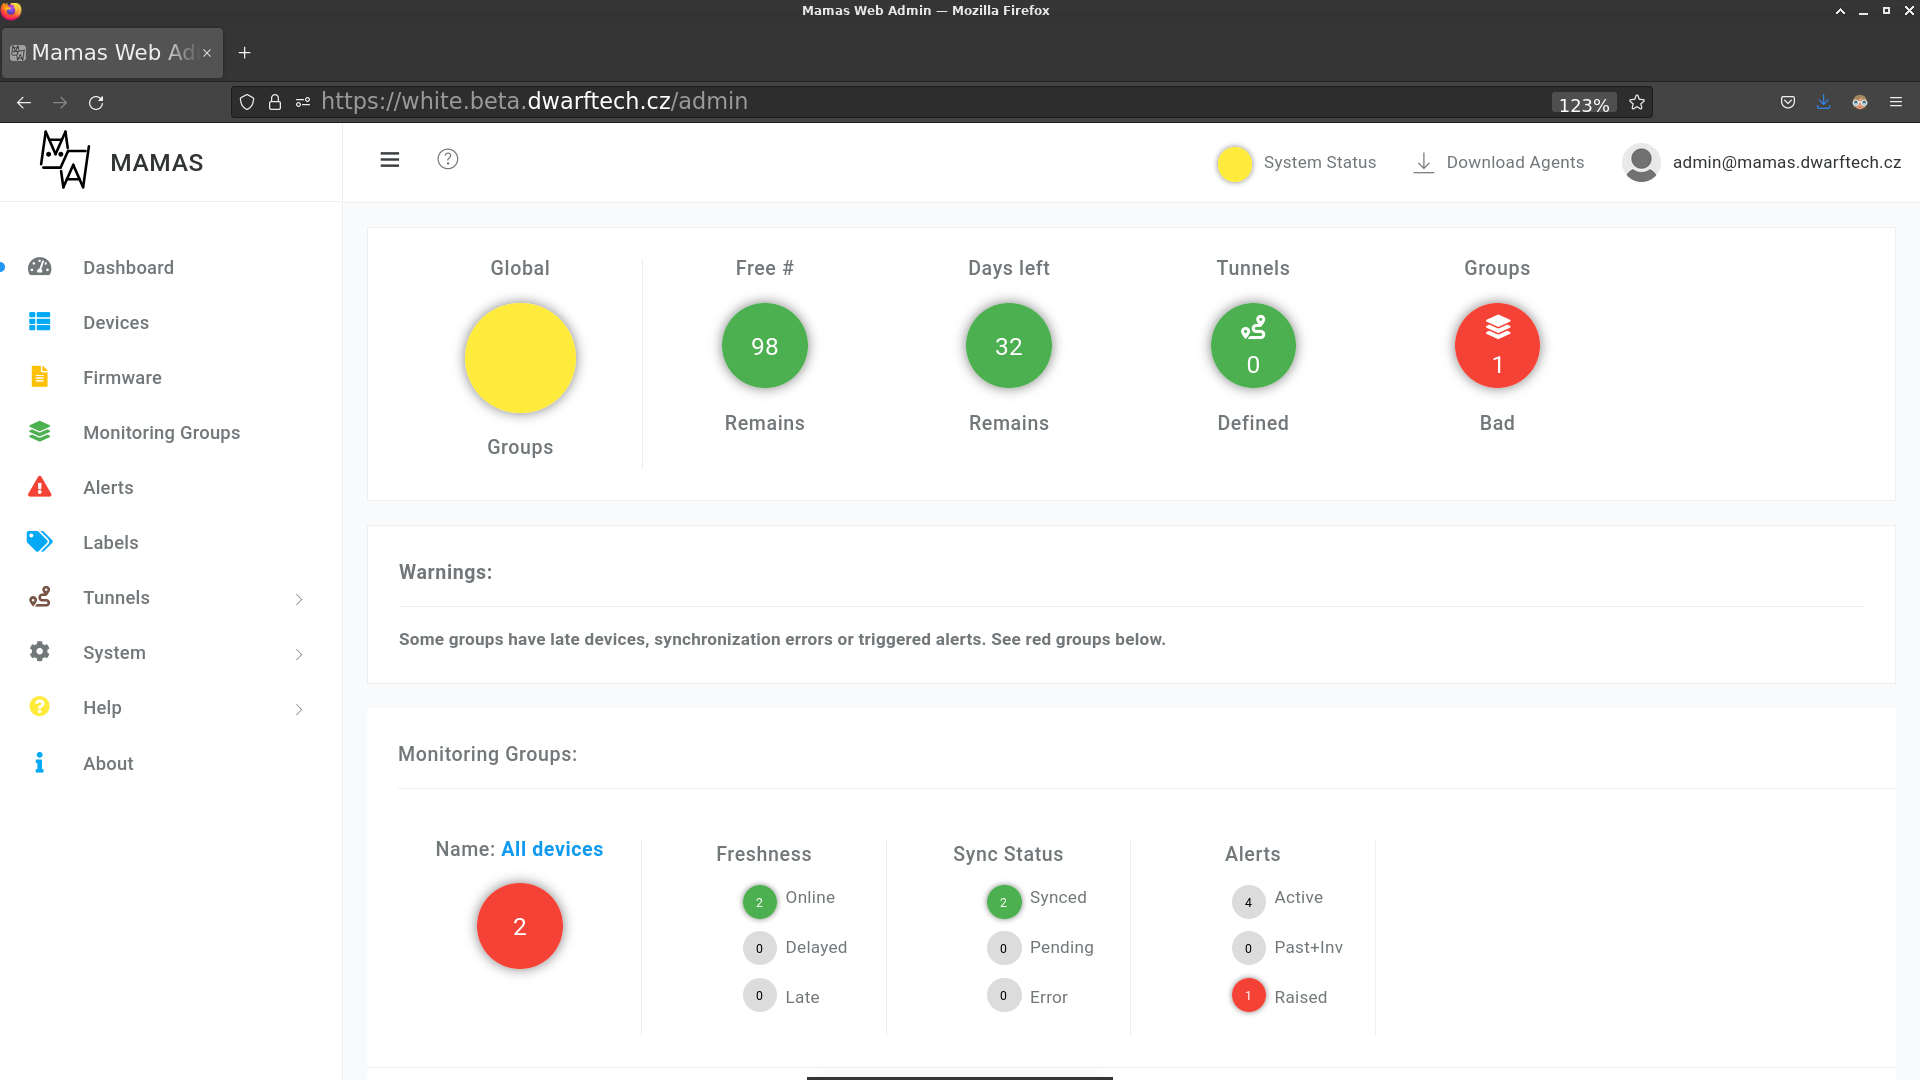Click the Firmware file icon
Screen dimensions: 1920x1080
click(40, 377)
